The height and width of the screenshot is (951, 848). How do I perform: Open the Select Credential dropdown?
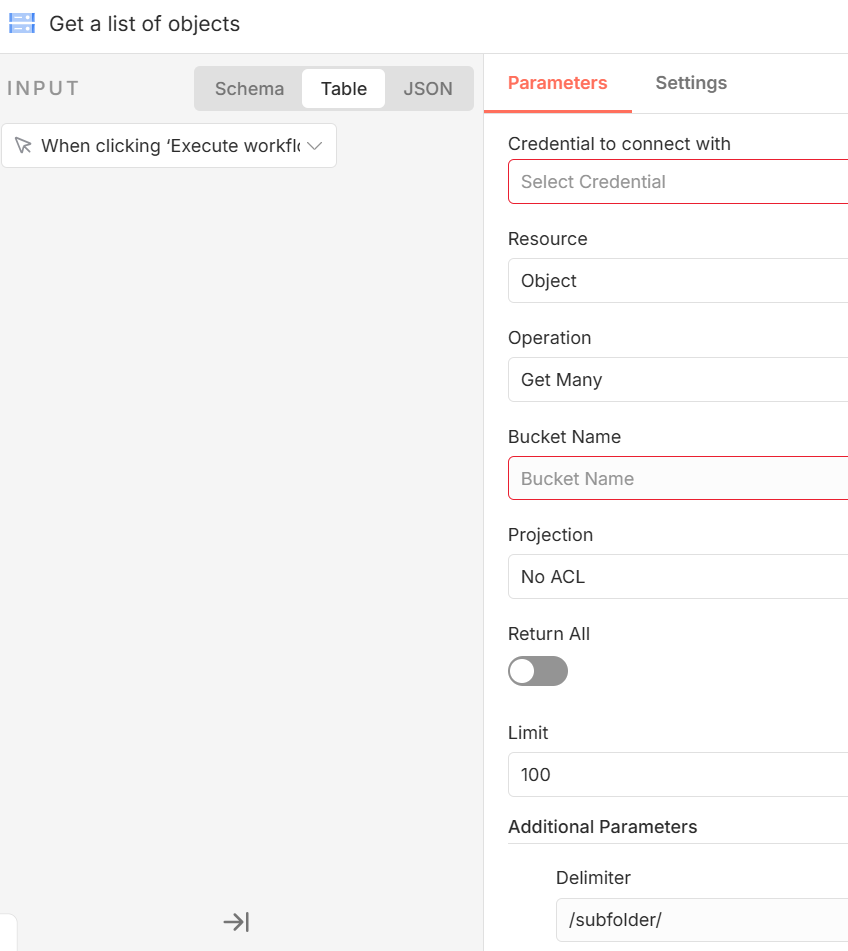[678, 182]
